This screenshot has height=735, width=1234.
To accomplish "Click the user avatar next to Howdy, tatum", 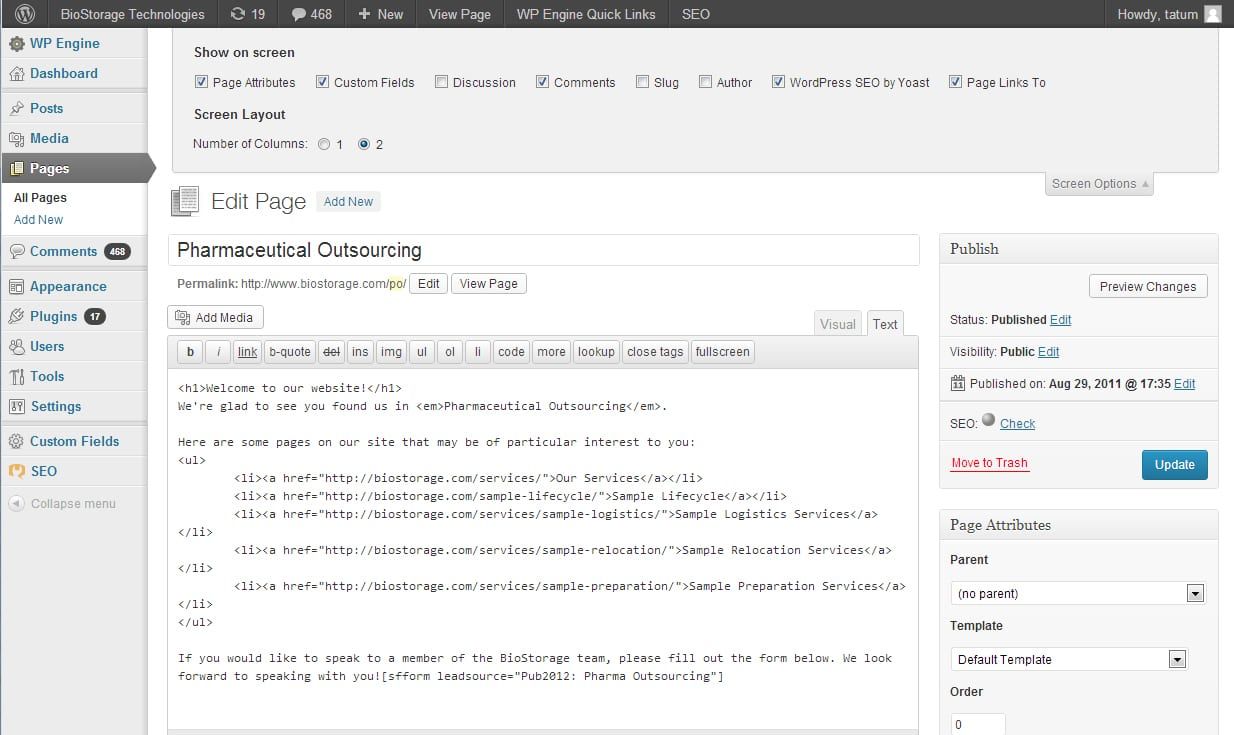I will [x=1212, y=14].
